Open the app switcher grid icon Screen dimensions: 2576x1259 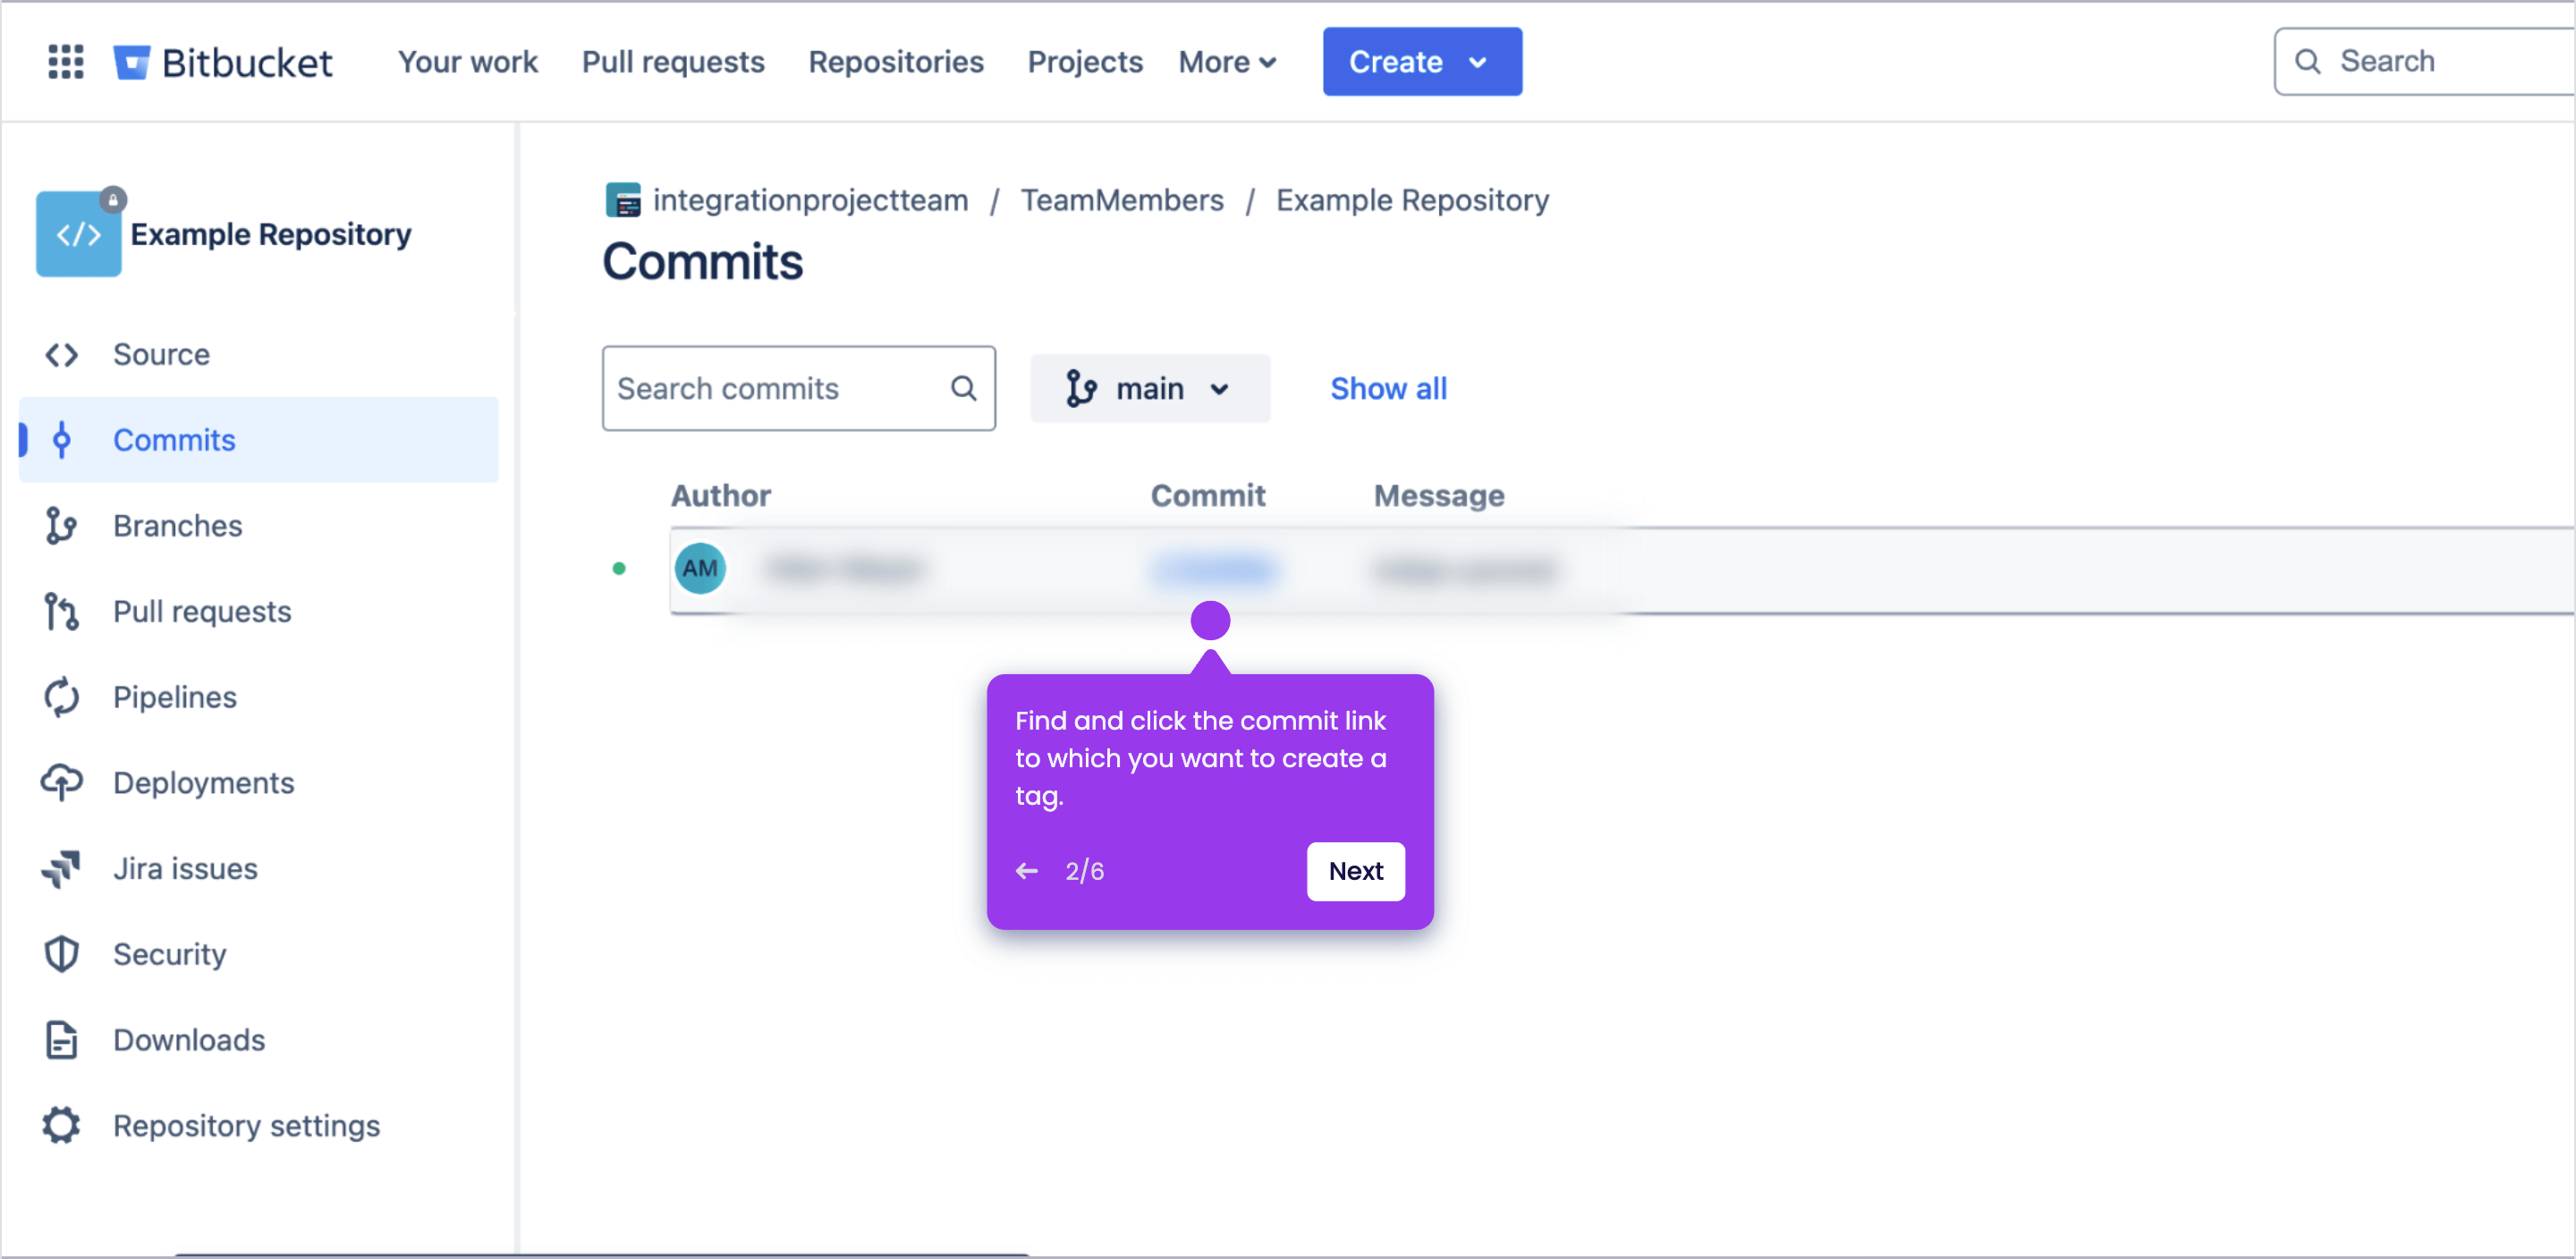pyautogui.click(x=66, y=62)
